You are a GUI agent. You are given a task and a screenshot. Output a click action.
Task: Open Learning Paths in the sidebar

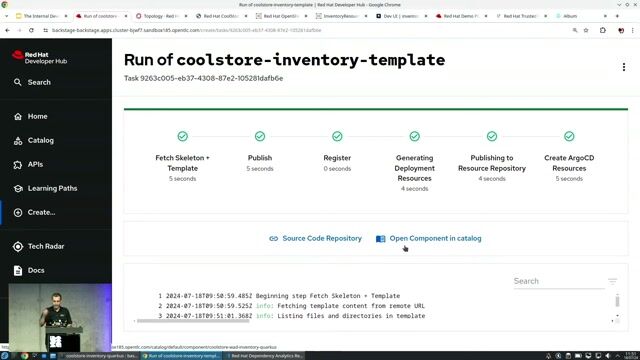(x=45, y=189)
